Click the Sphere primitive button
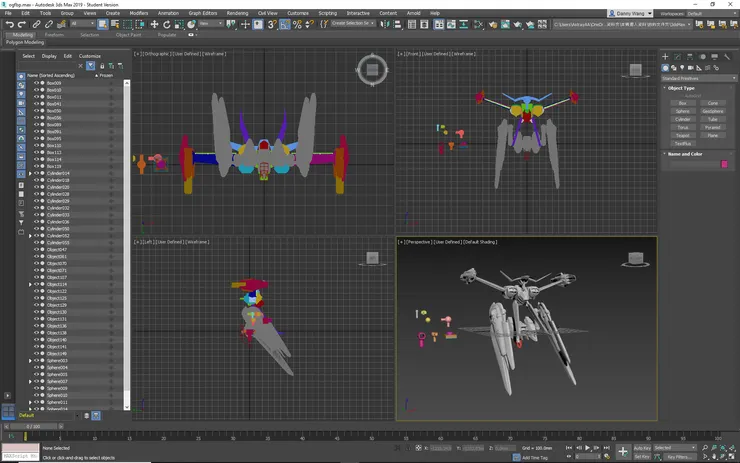The width and height of the screenshot is (740, 463). point(683,111)
